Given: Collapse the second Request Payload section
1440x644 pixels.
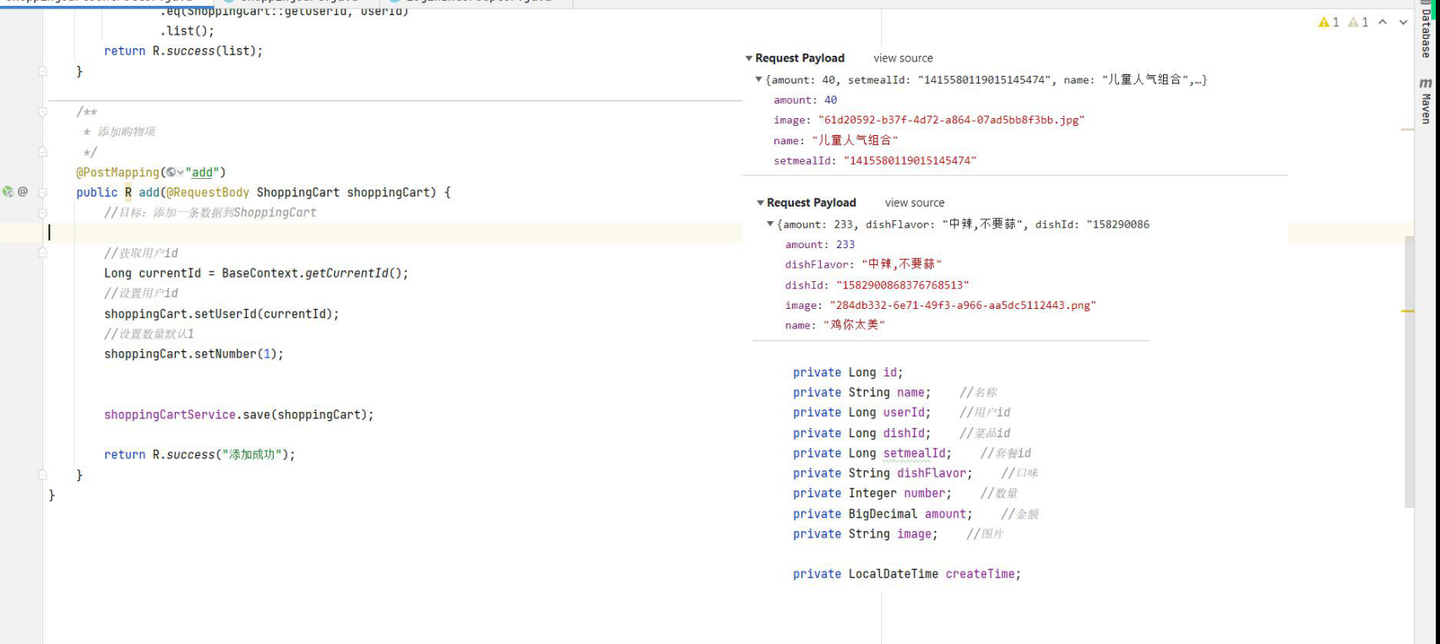Looking at the screenshot, I should tap(760, 203).
